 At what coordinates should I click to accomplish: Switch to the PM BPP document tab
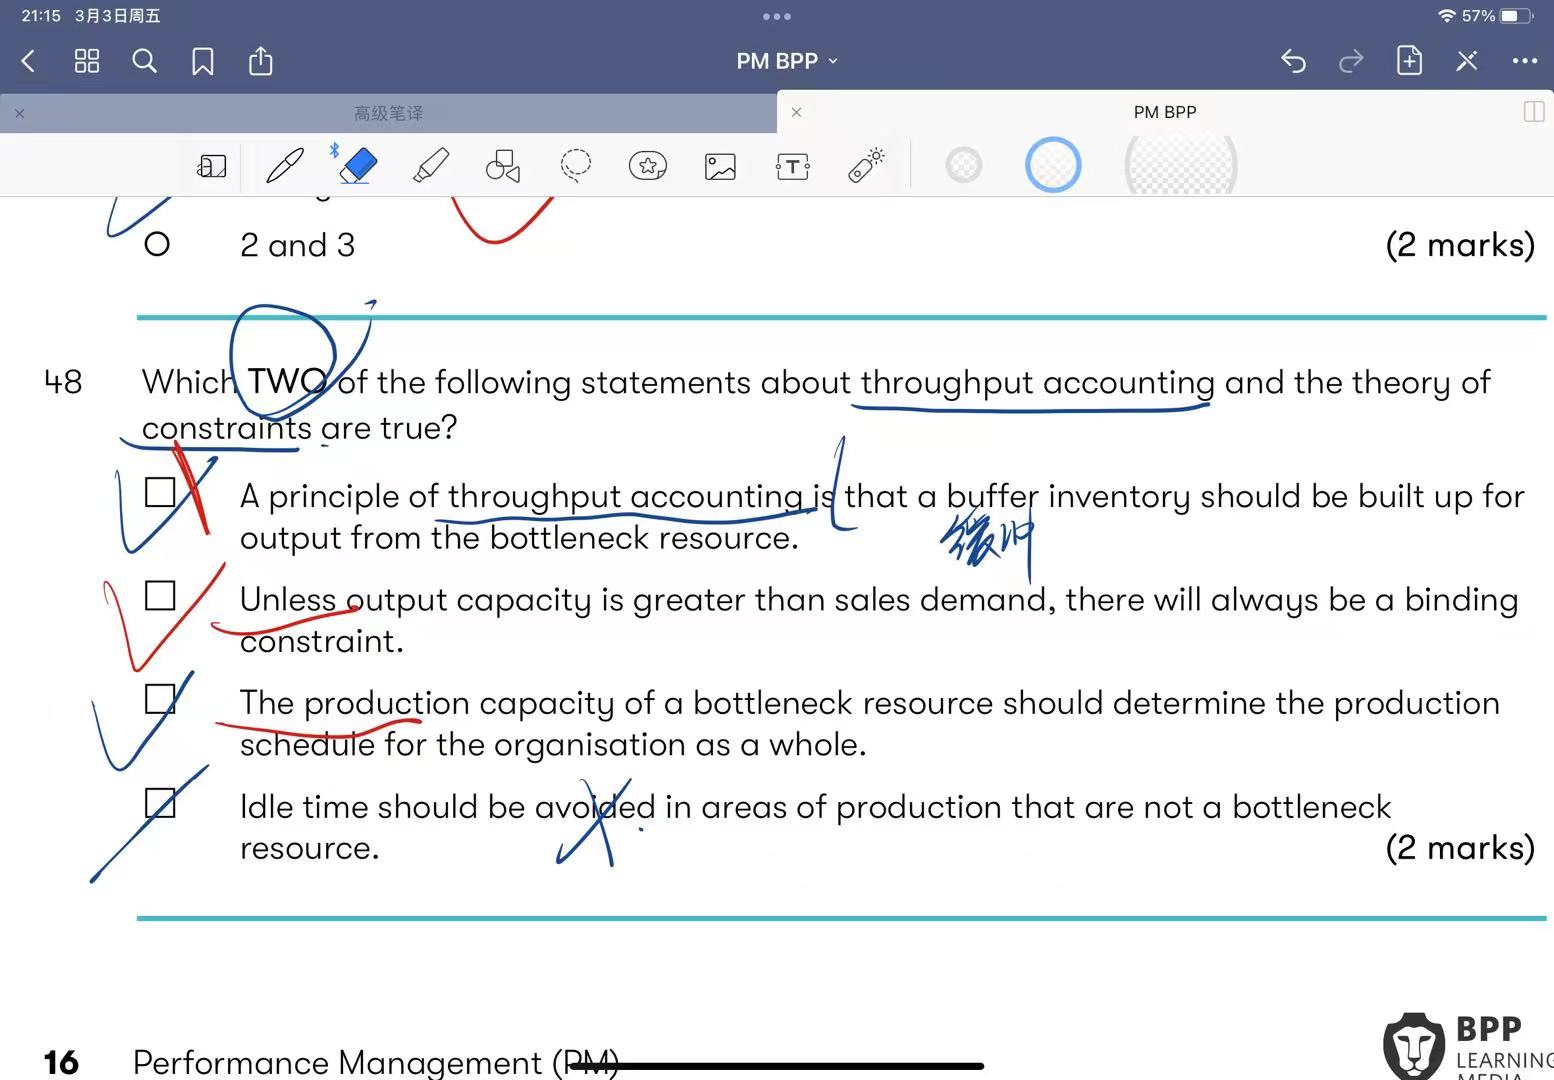1164,112
